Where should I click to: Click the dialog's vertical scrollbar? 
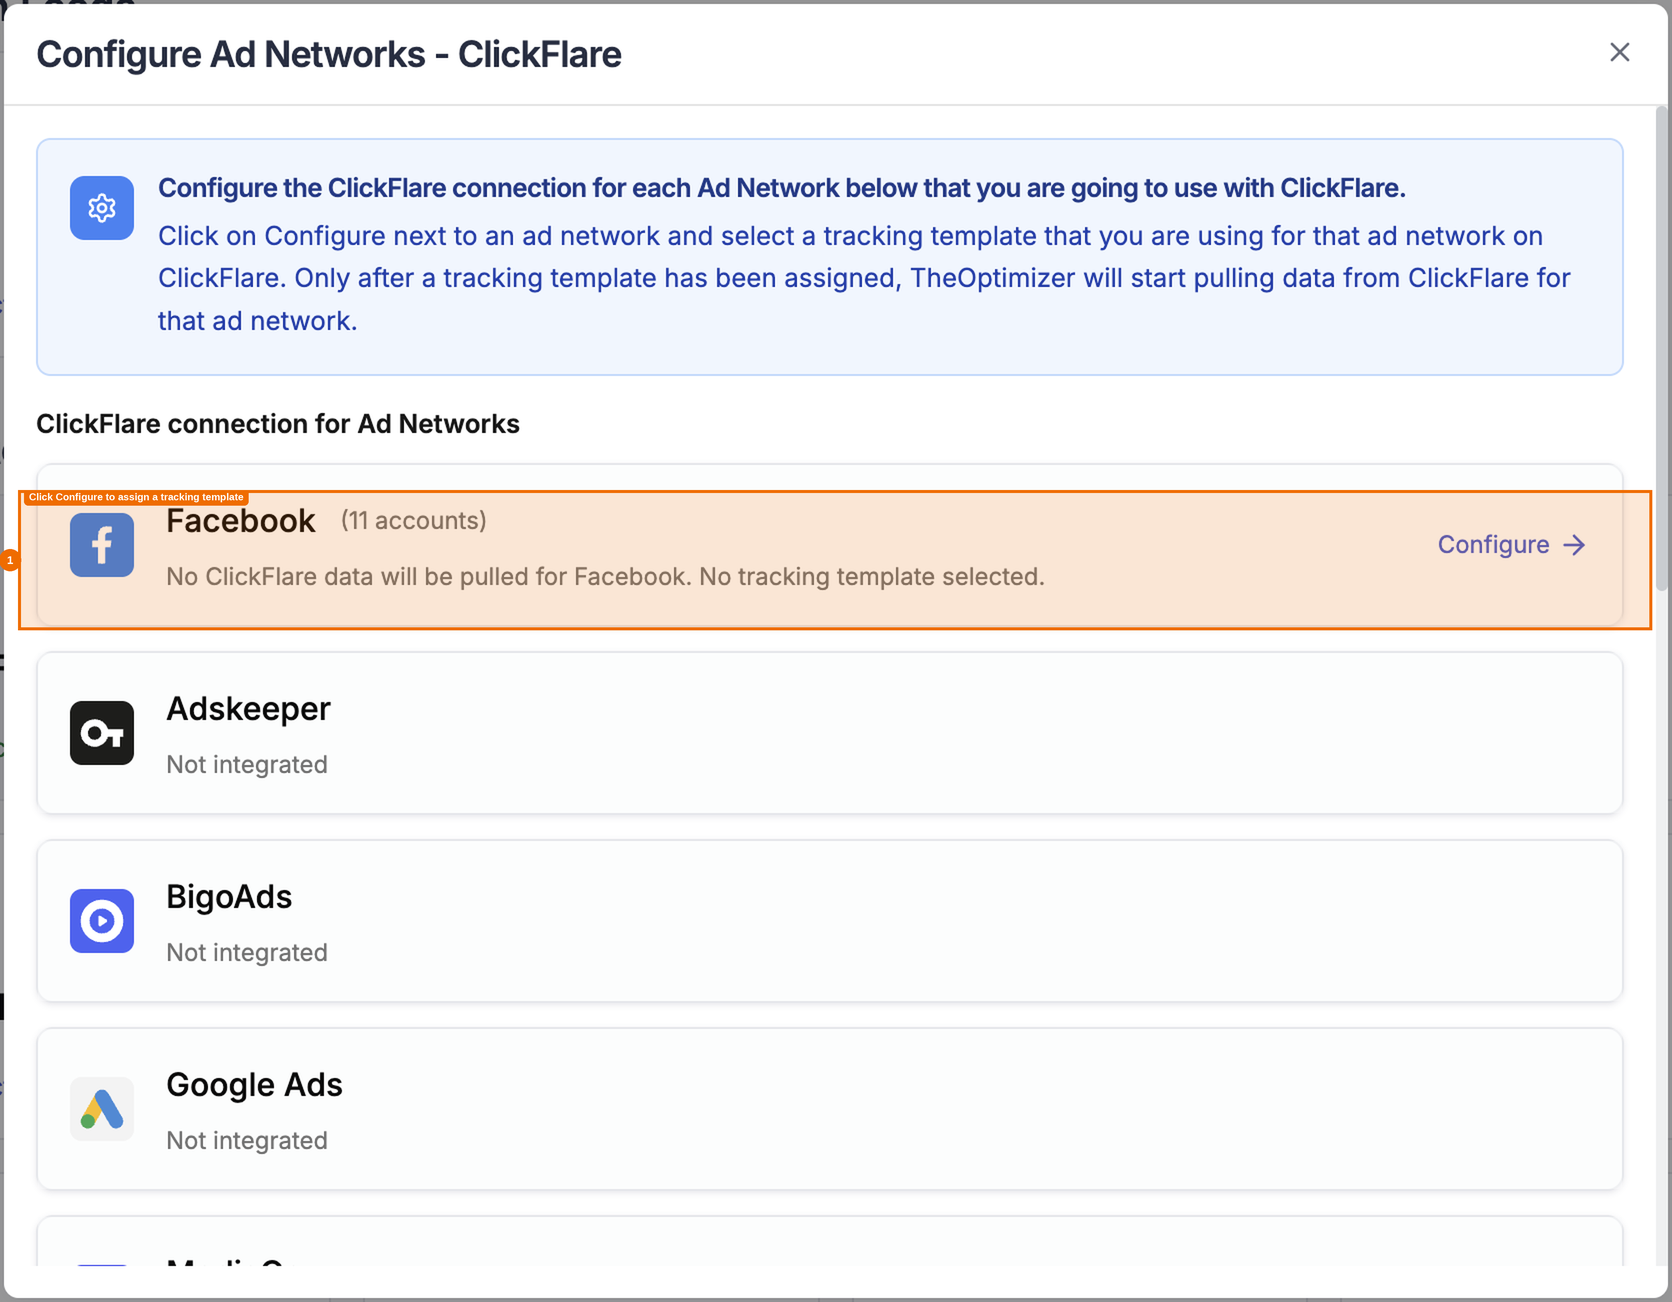(1663, 350)
